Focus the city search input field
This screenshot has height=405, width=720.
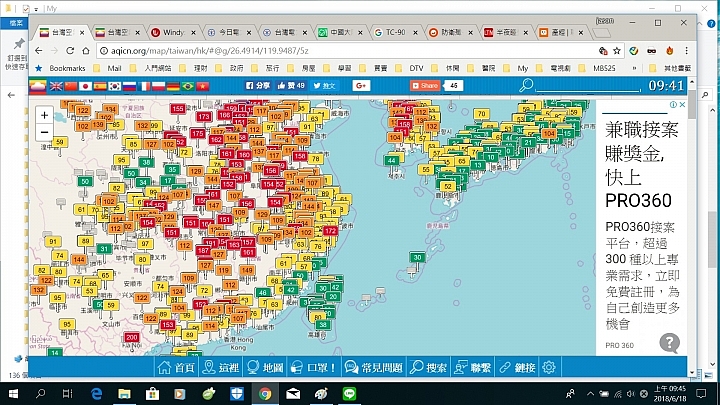point(588,86)
